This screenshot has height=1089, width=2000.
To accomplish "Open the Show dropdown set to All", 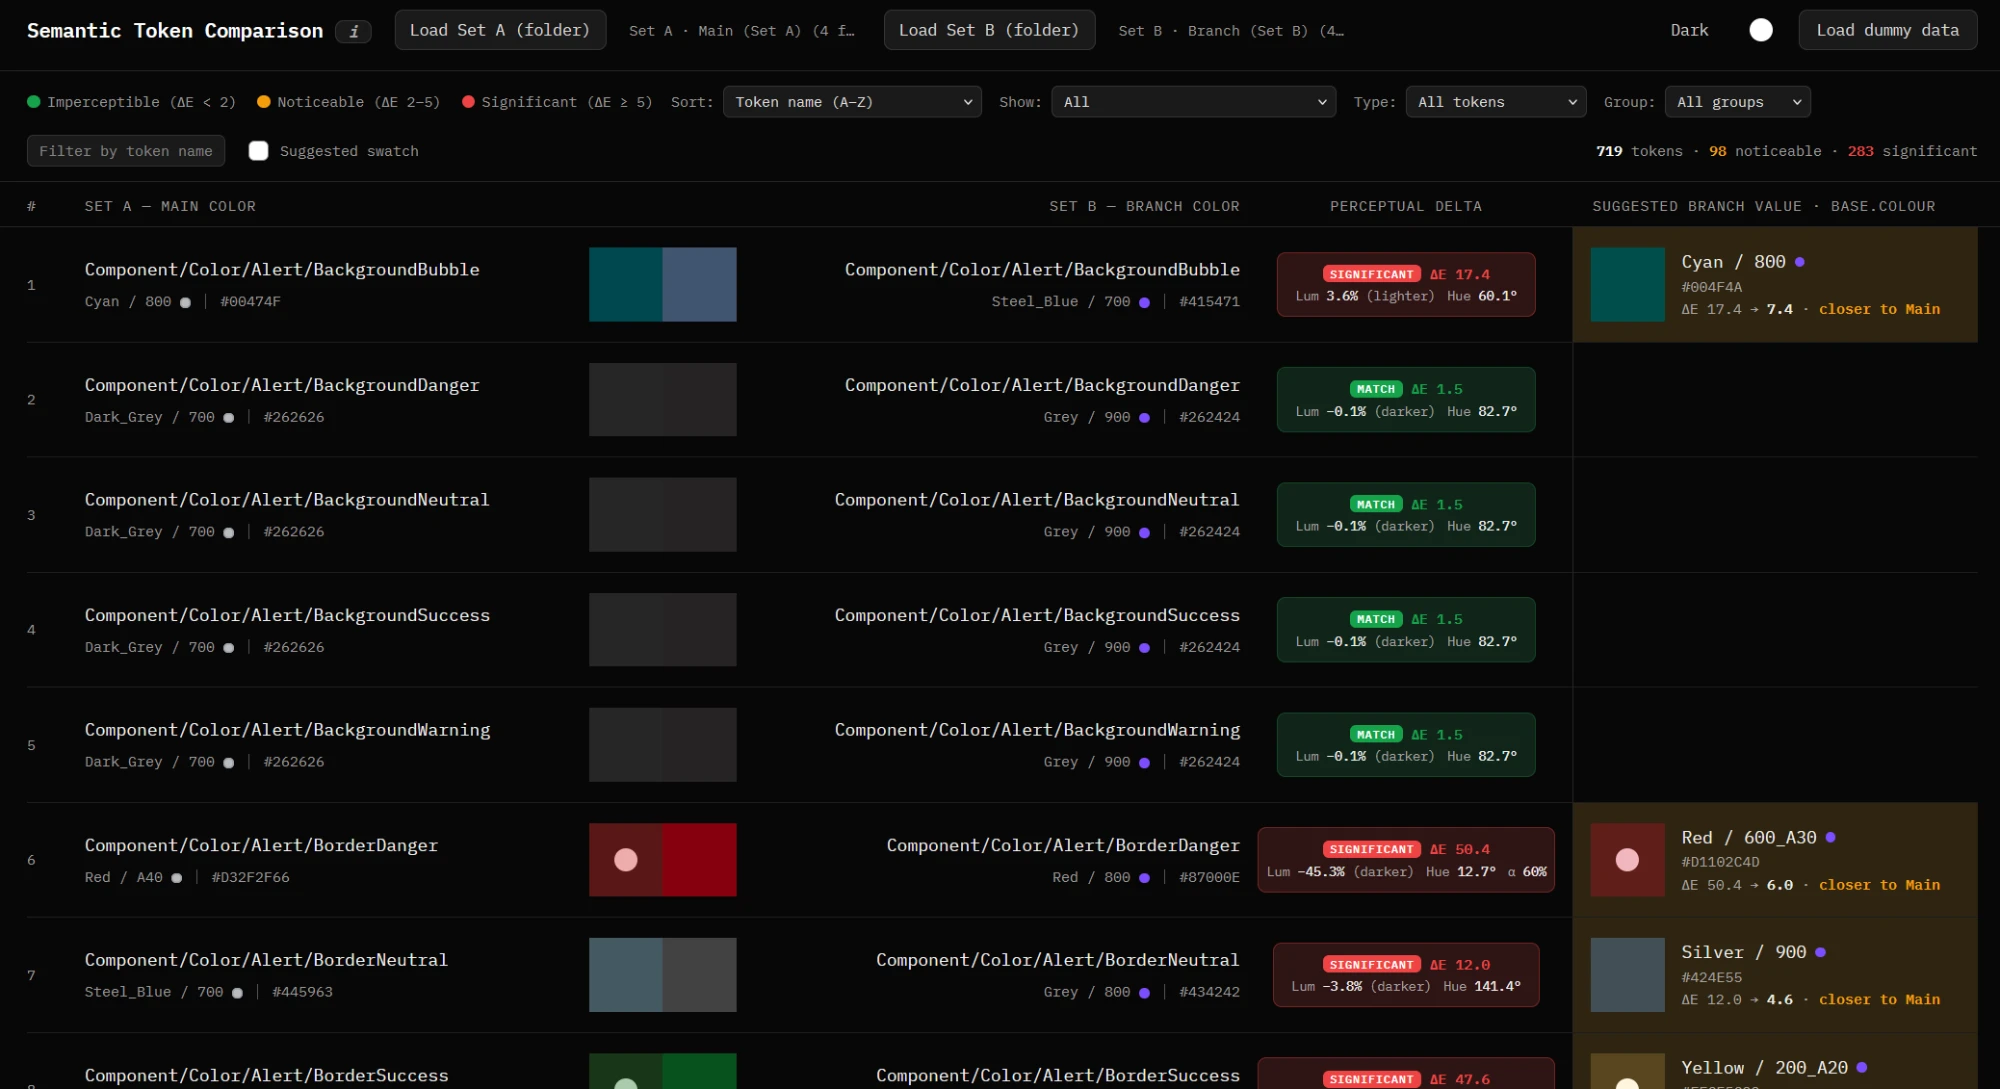I will pos(1193,102).
